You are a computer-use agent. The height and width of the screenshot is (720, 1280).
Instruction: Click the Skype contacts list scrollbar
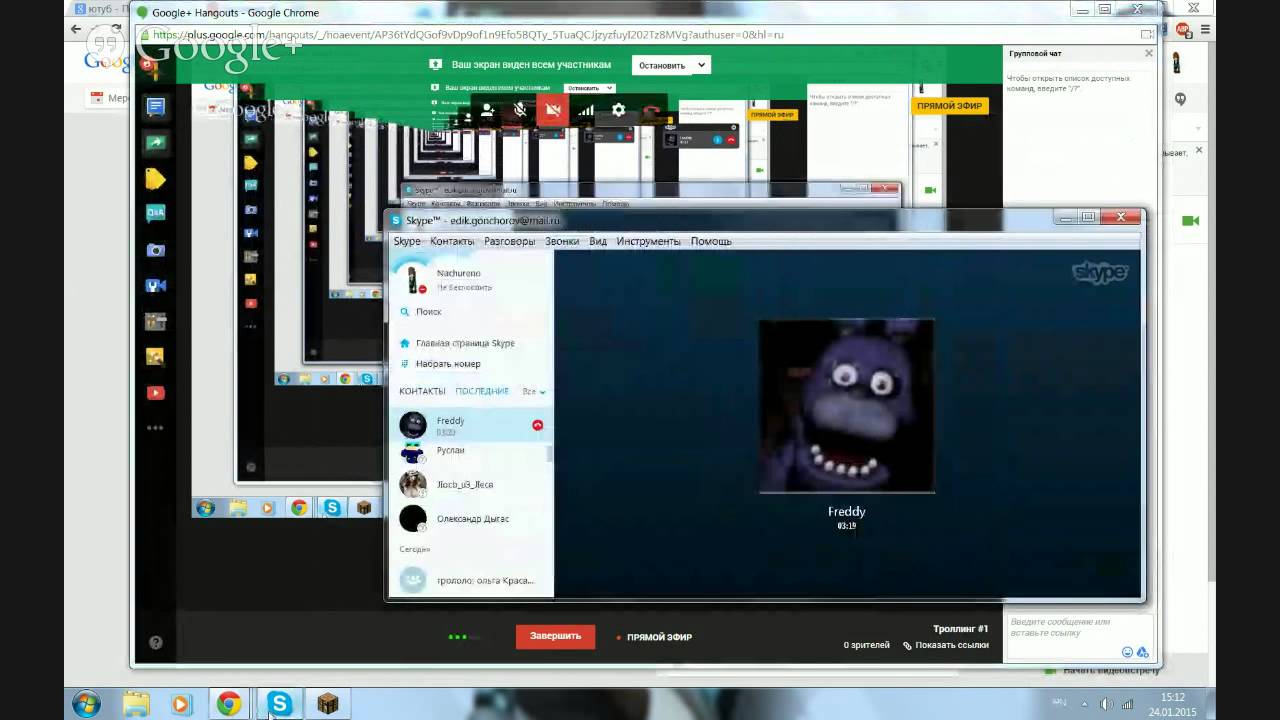pyautogui.click(x=549, y=453)
